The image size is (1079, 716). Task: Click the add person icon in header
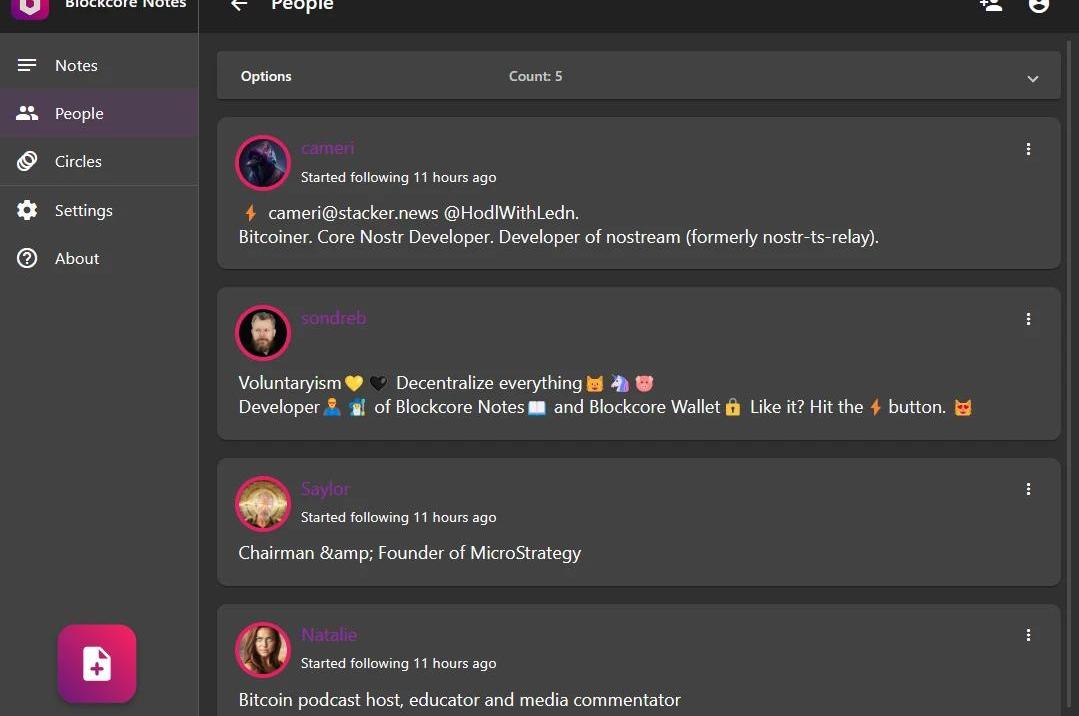(991, 6)
